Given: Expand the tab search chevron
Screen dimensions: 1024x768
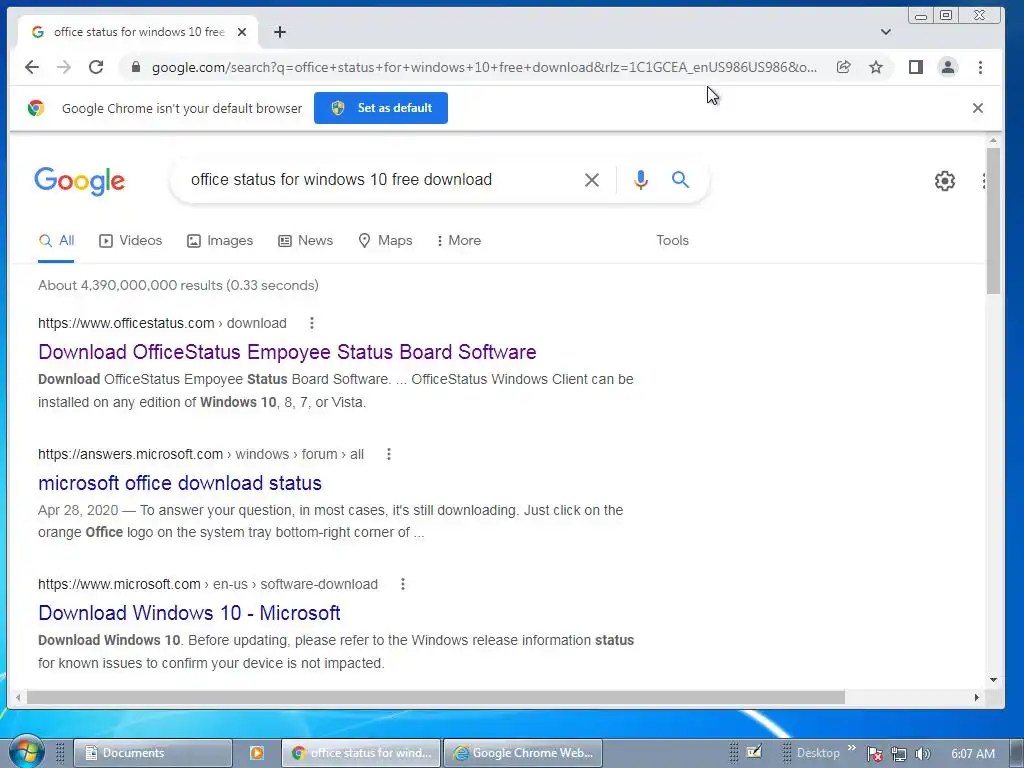Looking at the screenshot, I should click(x=886, y=32).
